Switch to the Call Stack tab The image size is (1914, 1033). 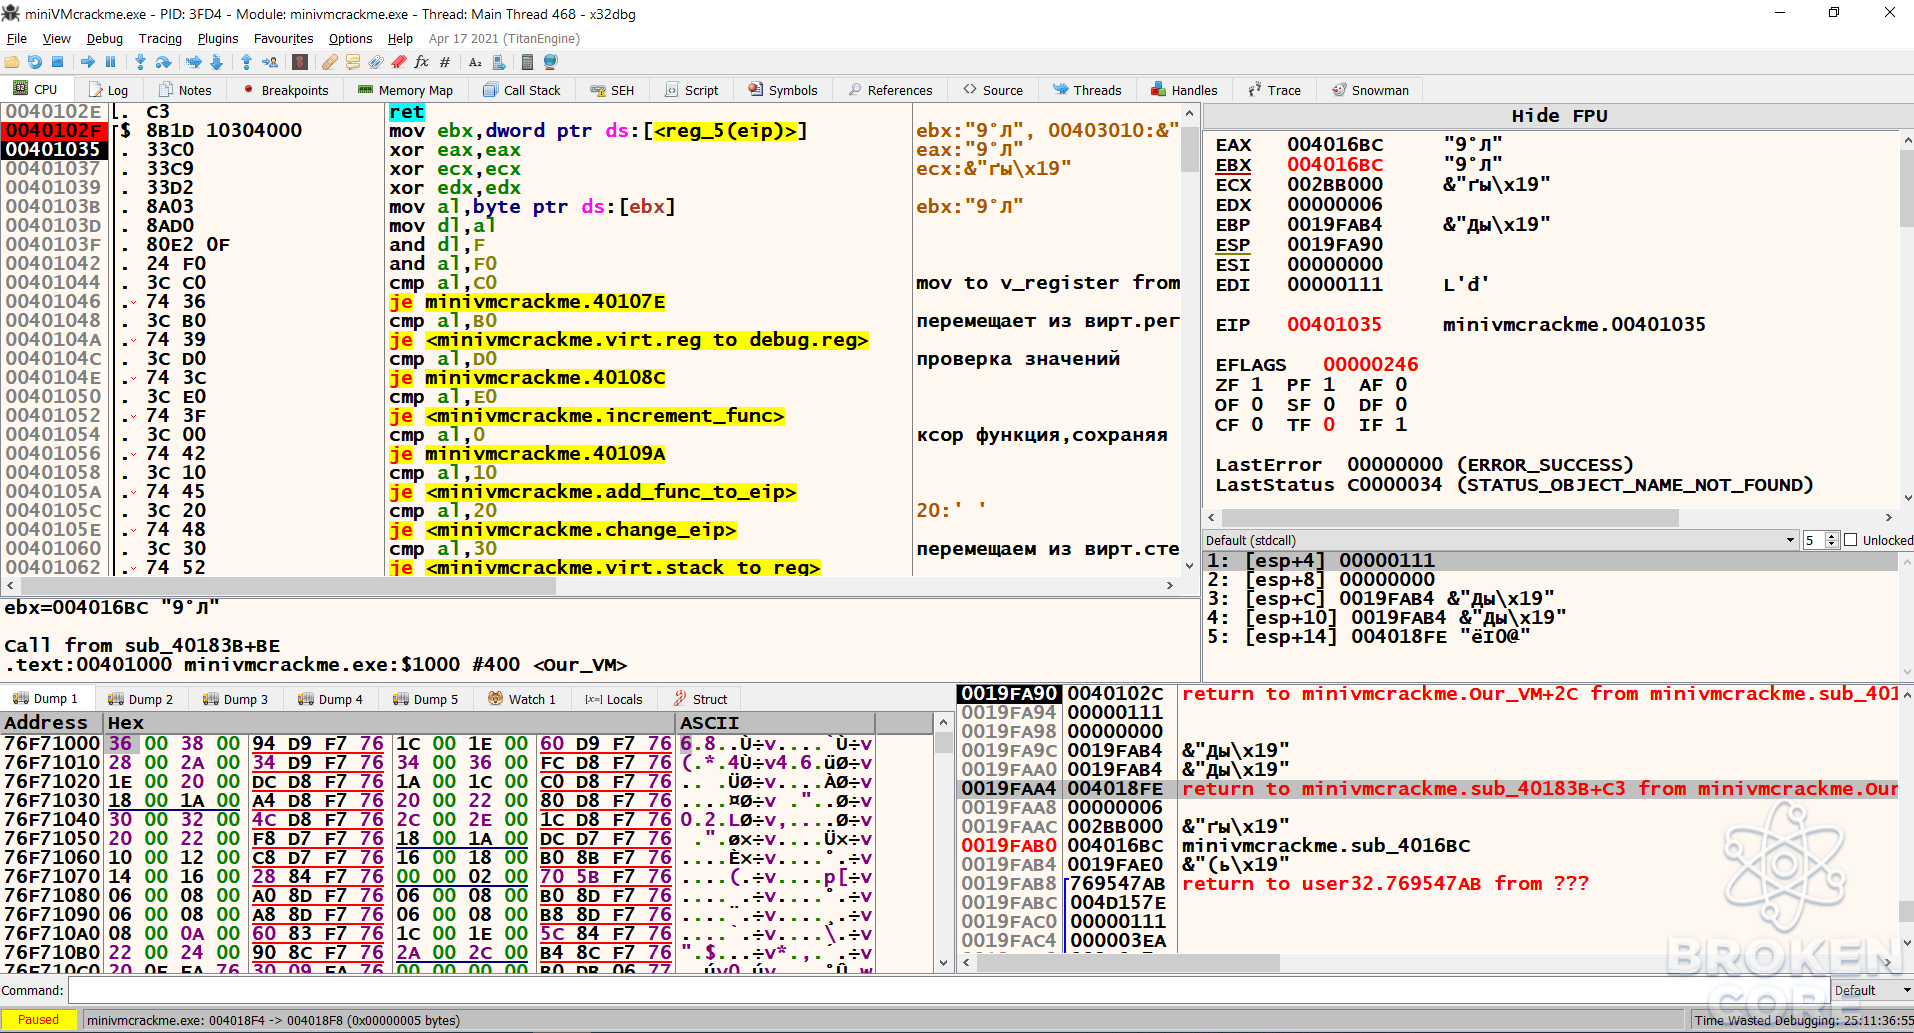coord(521,90)
